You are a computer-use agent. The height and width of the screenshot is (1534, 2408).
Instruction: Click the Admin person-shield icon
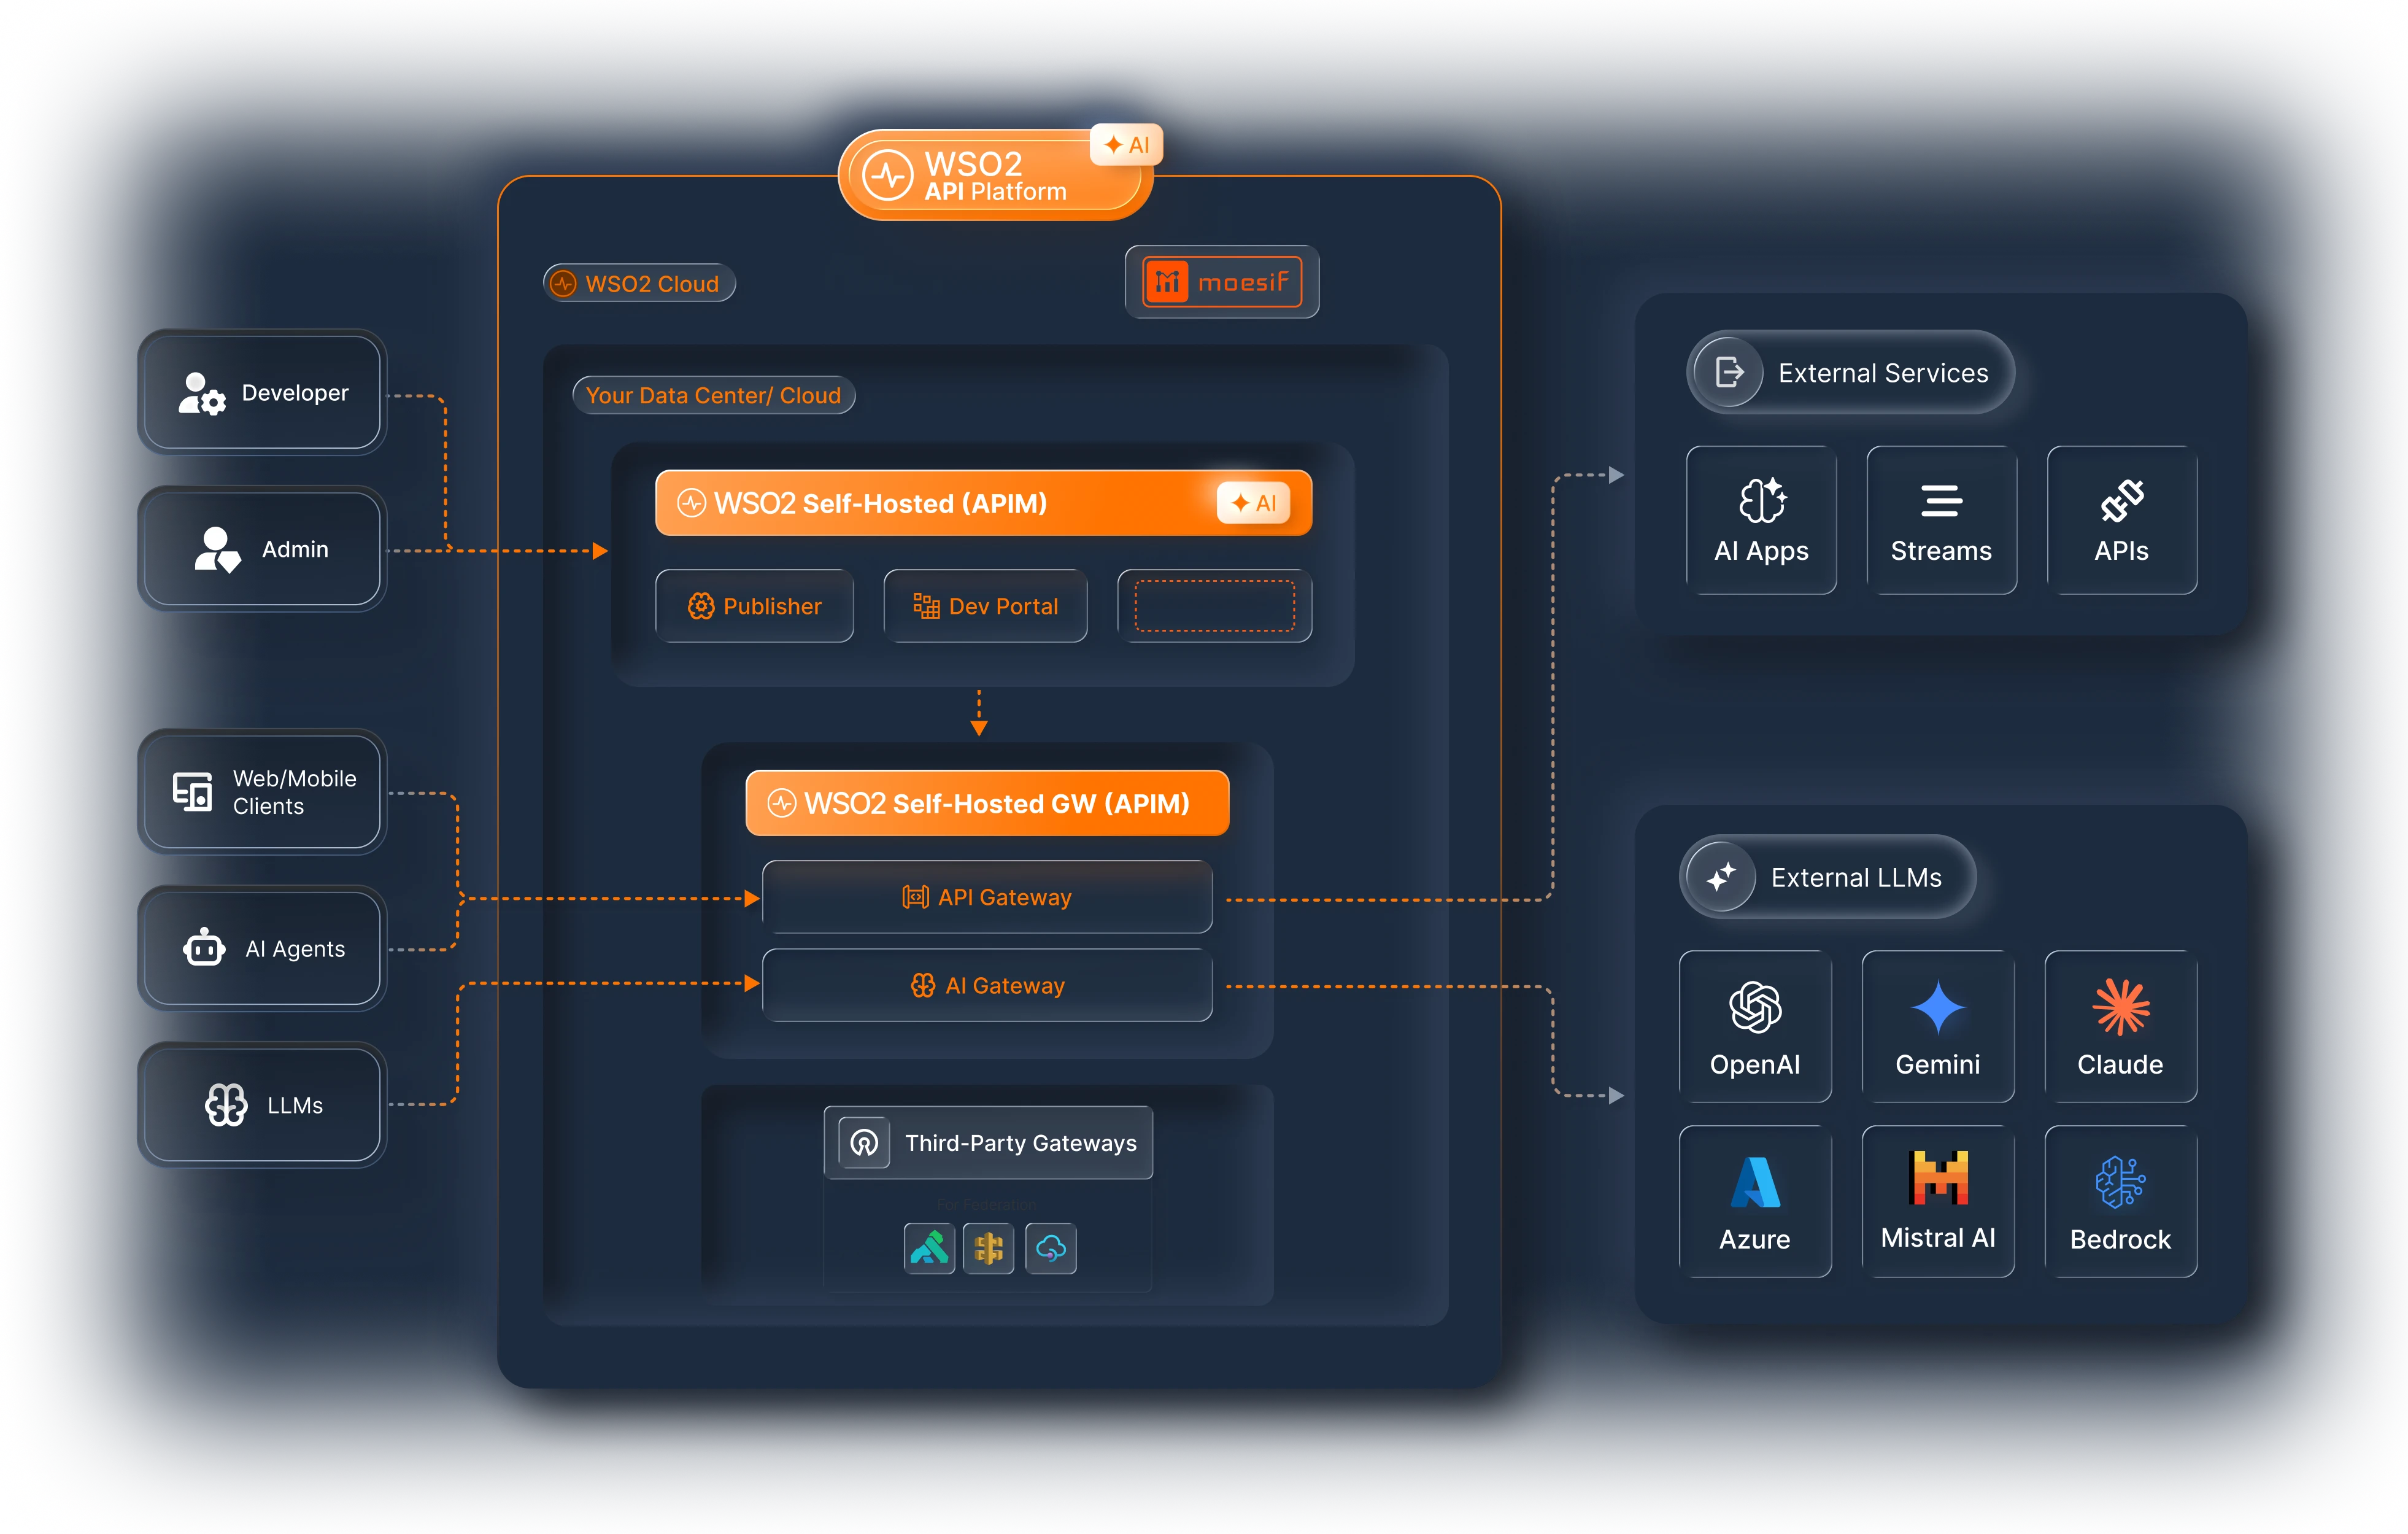coord(217,549)
